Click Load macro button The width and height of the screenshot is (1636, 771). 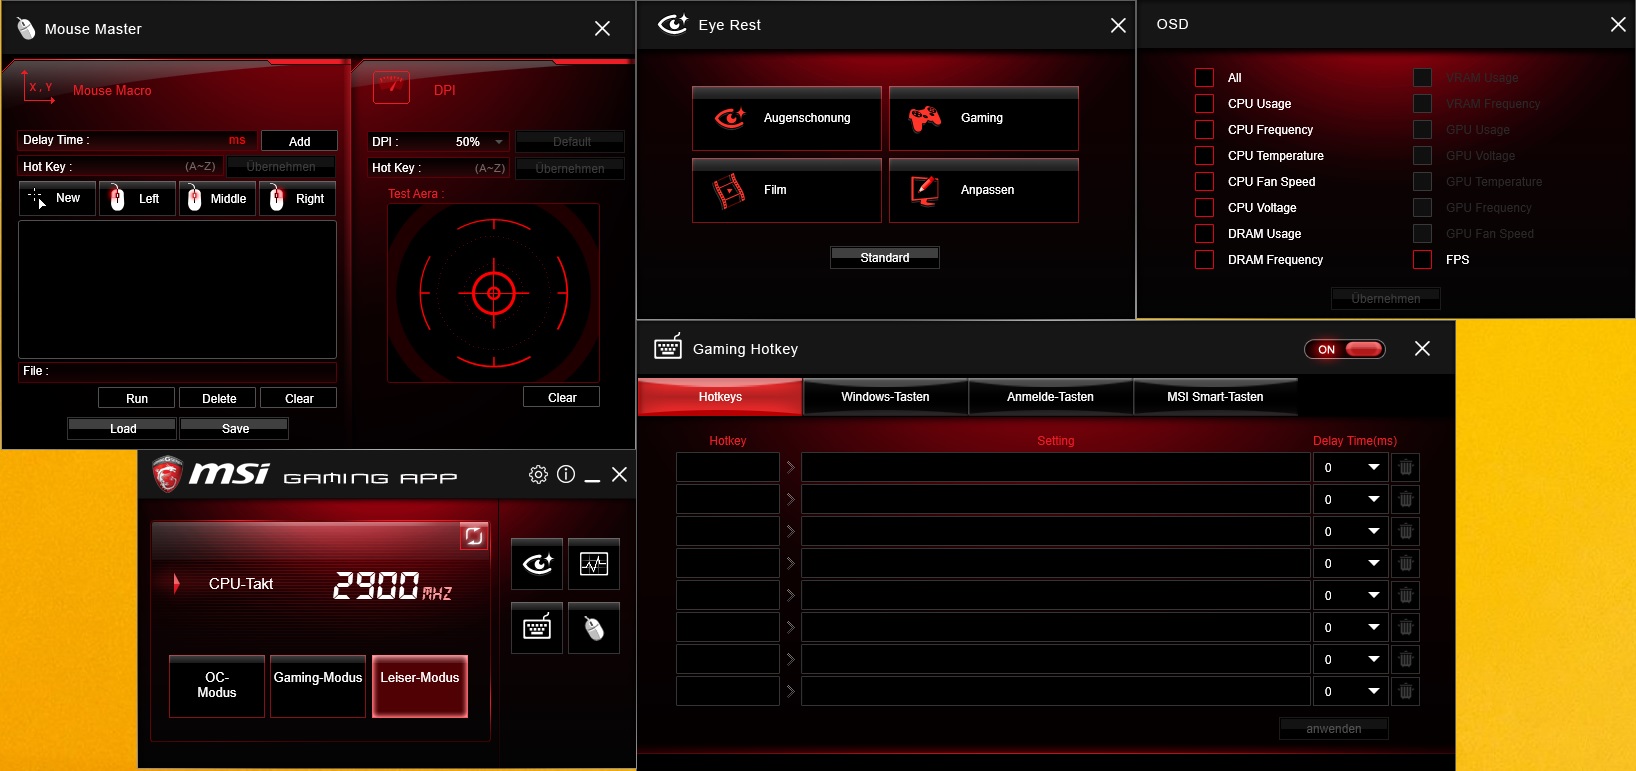[123, 428]
